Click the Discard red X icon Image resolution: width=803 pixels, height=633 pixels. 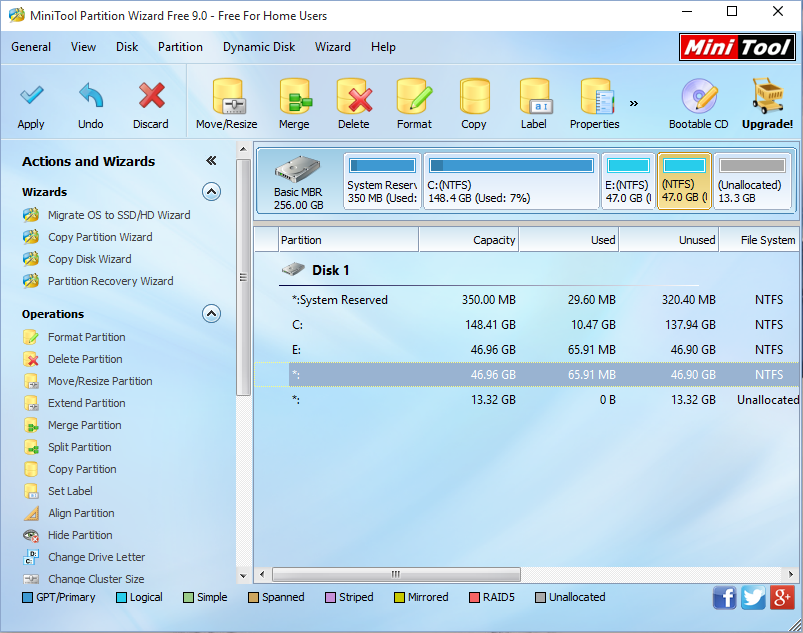click(x=152, y=95)
